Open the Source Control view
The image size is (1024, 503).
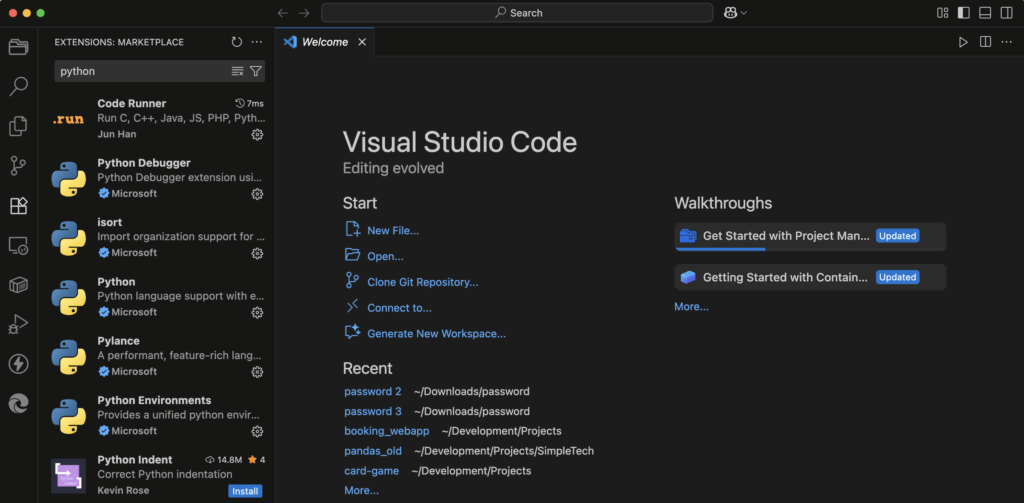pos(18,166)
